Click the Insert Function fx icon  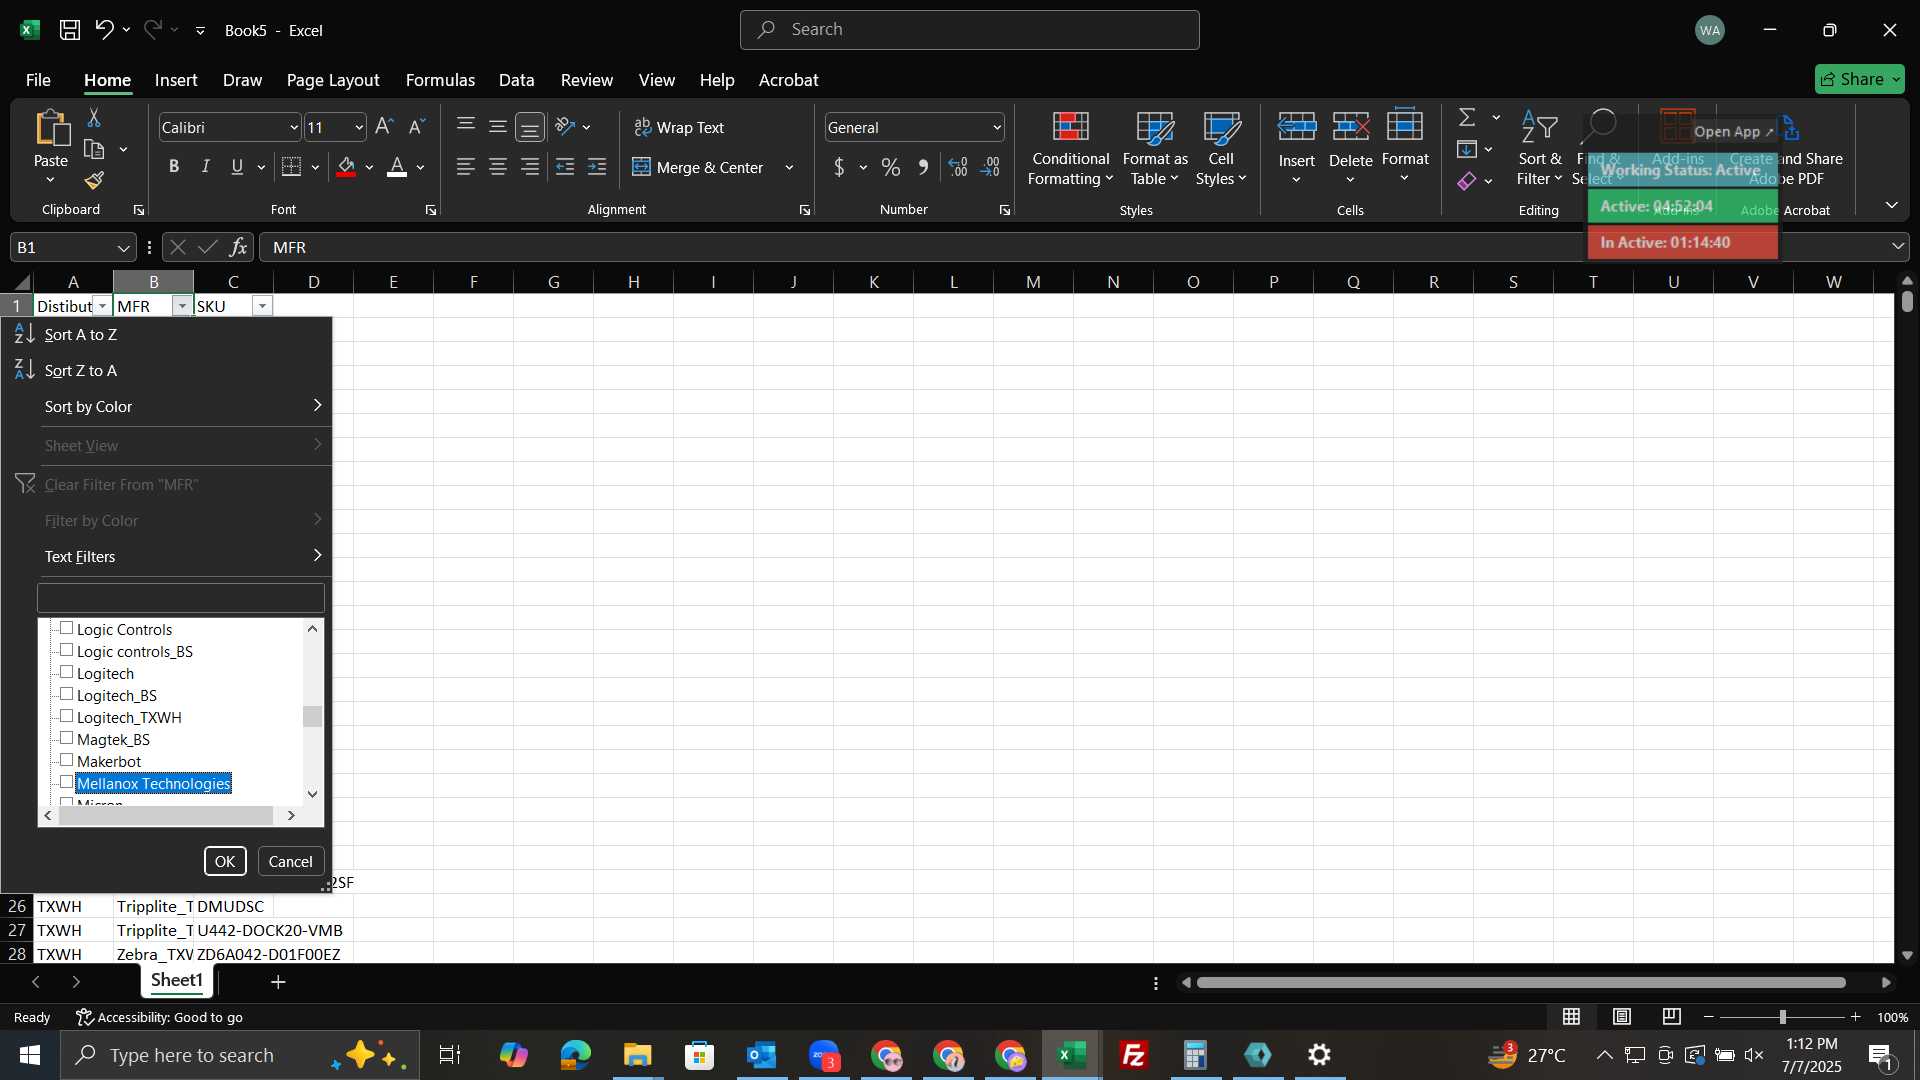[x=238, y=247]
